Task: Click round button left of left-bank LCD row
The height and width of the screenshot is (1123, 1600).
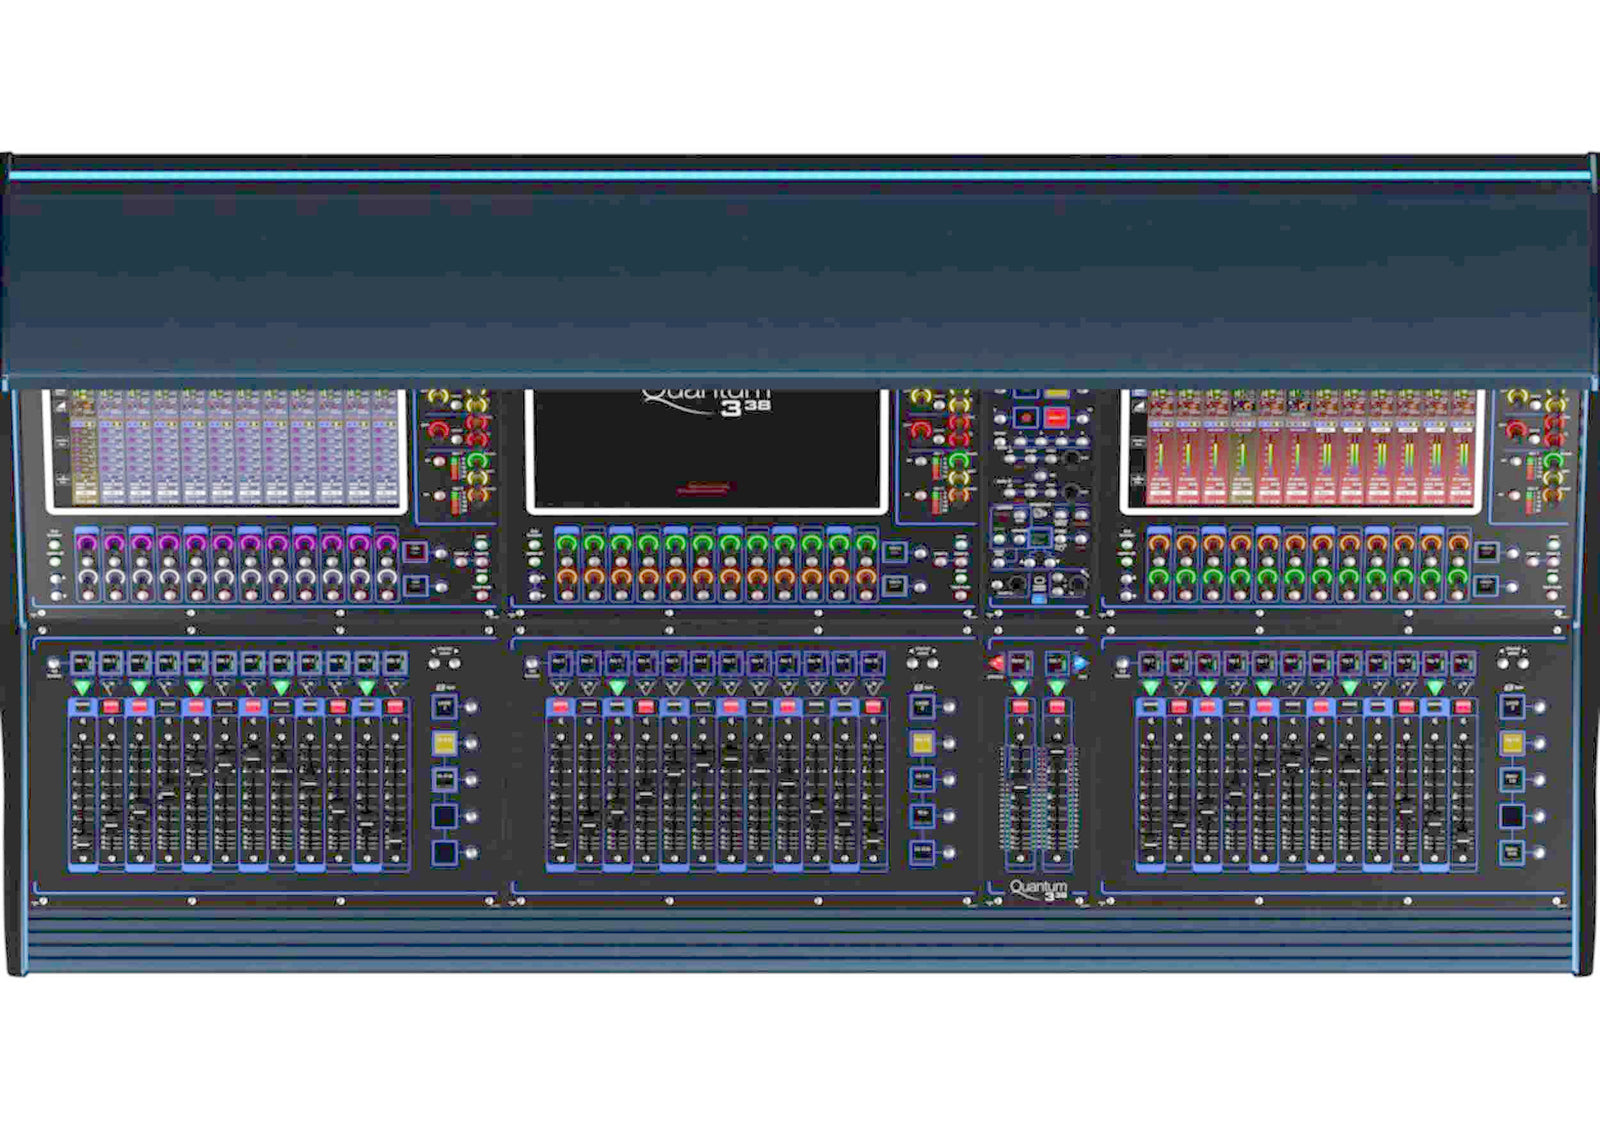Action: tap(53, 663)
